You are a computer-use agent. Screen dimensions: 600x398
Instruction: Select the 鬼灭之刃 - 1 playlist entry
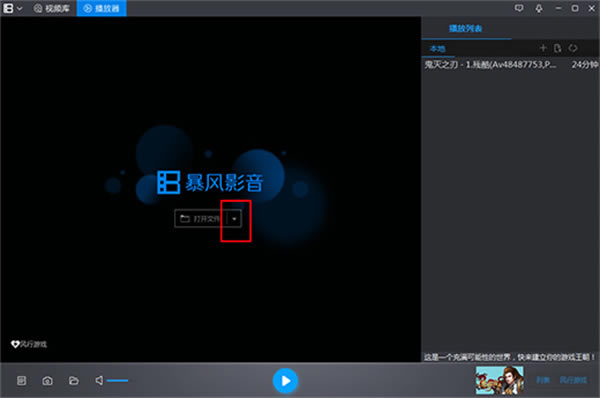click(x=510, y=65)
